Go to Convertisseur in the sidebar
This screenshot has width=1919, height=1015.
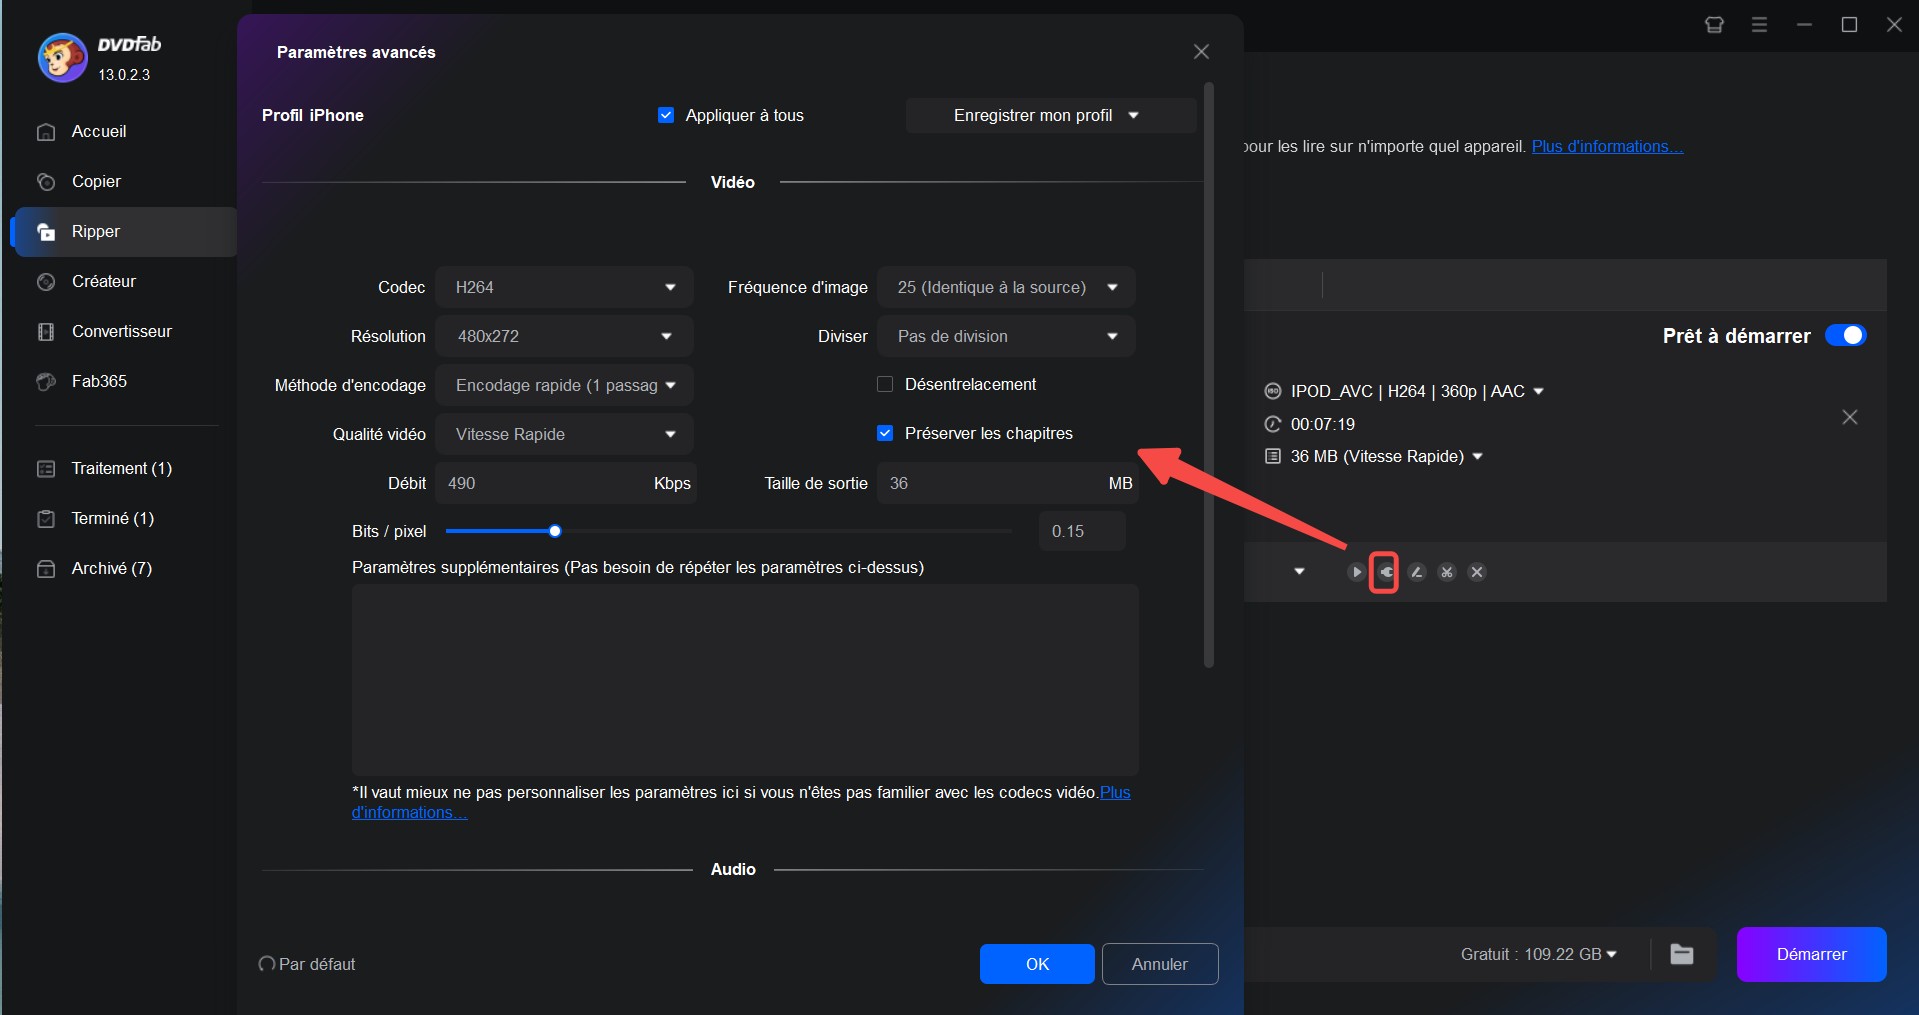121,332
